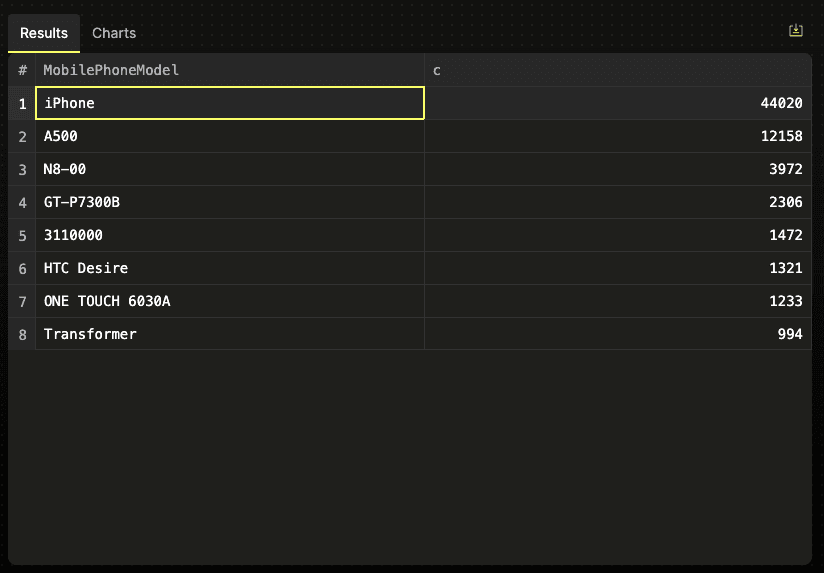This screenshot has height=573, width=824.
Task: Select the HTC Desire cell
Action: coord(229,268)
